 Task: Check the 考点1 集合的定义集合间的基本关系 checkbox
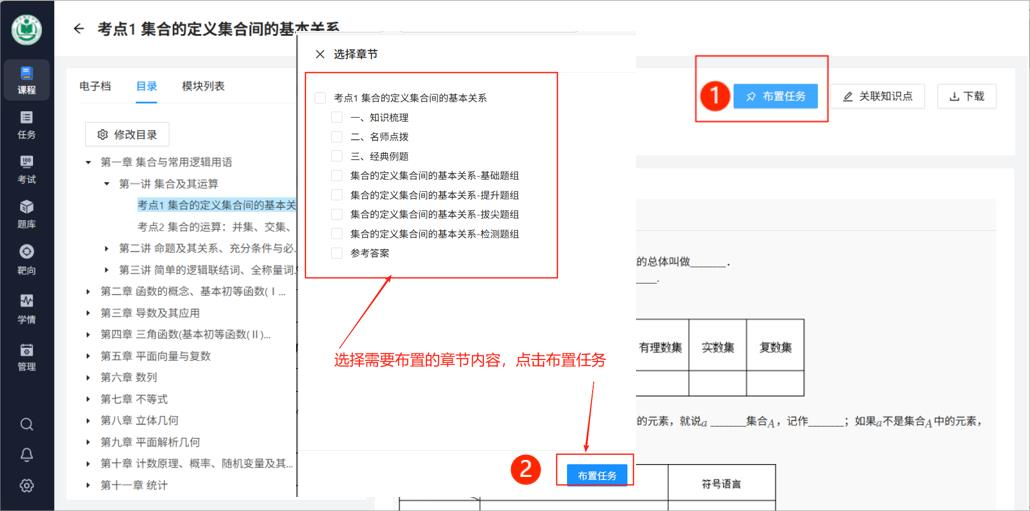pos(321,99)
